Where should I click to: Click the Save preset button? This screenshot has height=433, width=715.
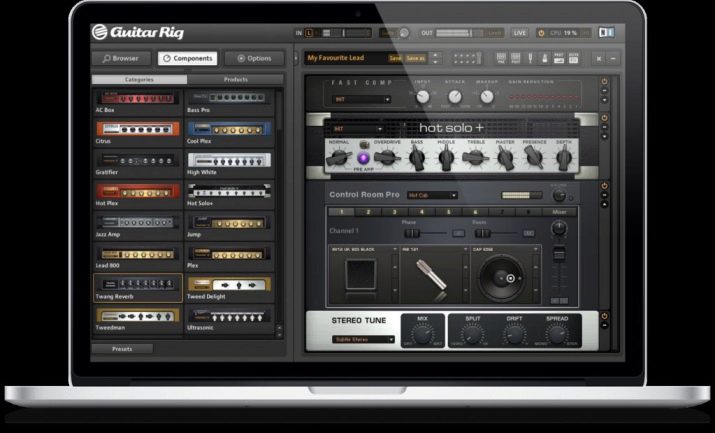pos(395,58)
